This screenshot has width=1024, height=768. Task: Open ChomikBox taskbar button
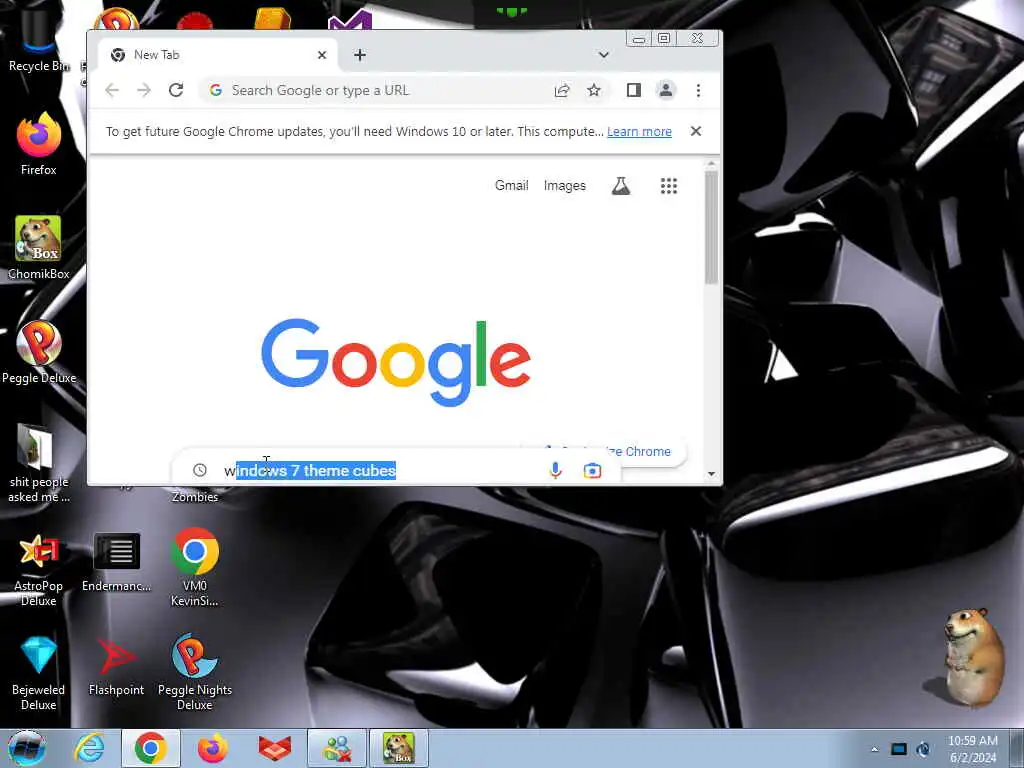click(399, 748)
